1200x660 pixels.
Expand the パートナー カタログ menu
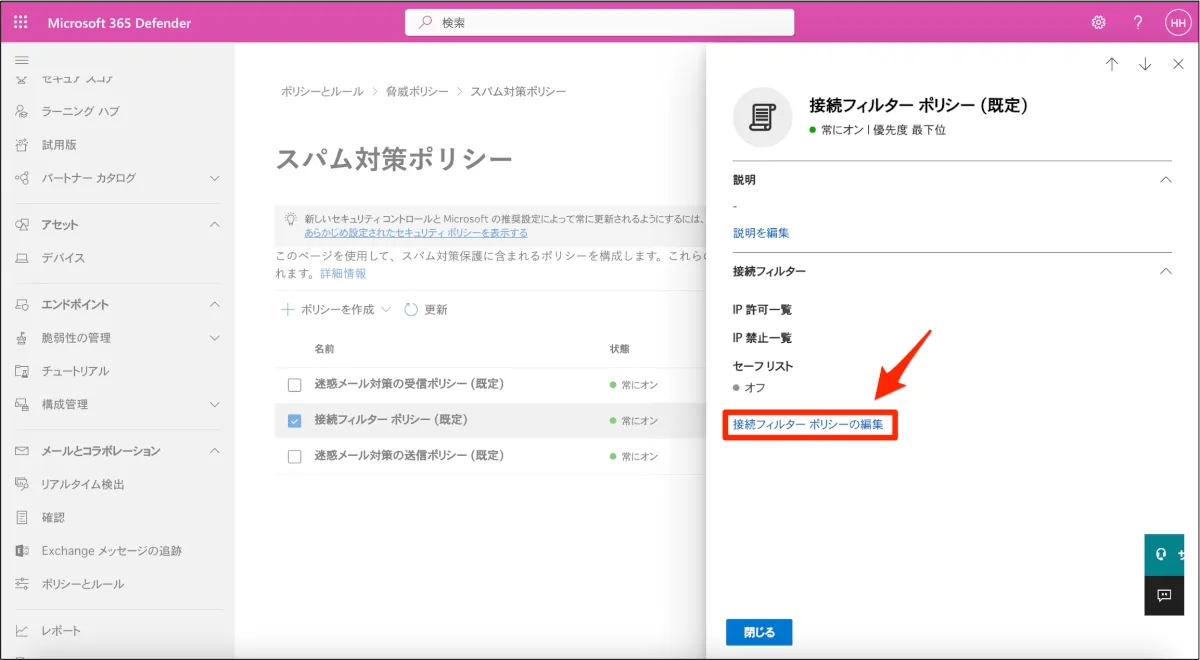pyautogui.click(x=214, y=178)
